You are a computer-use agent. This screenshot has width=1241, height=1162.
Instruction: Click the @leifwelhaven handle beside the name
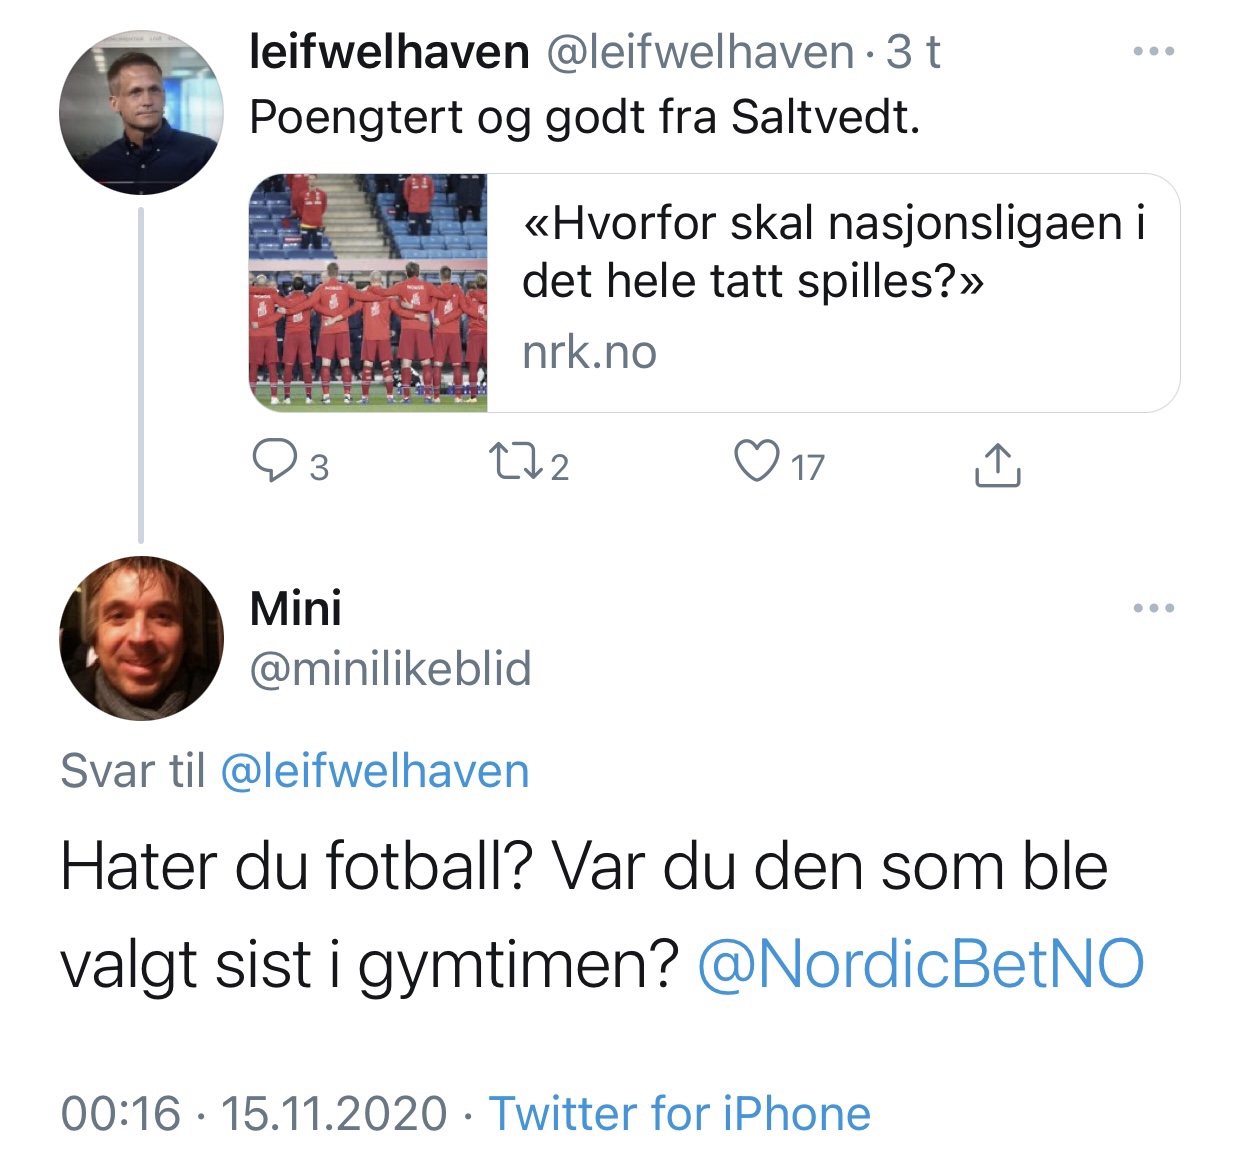point(699,52)
